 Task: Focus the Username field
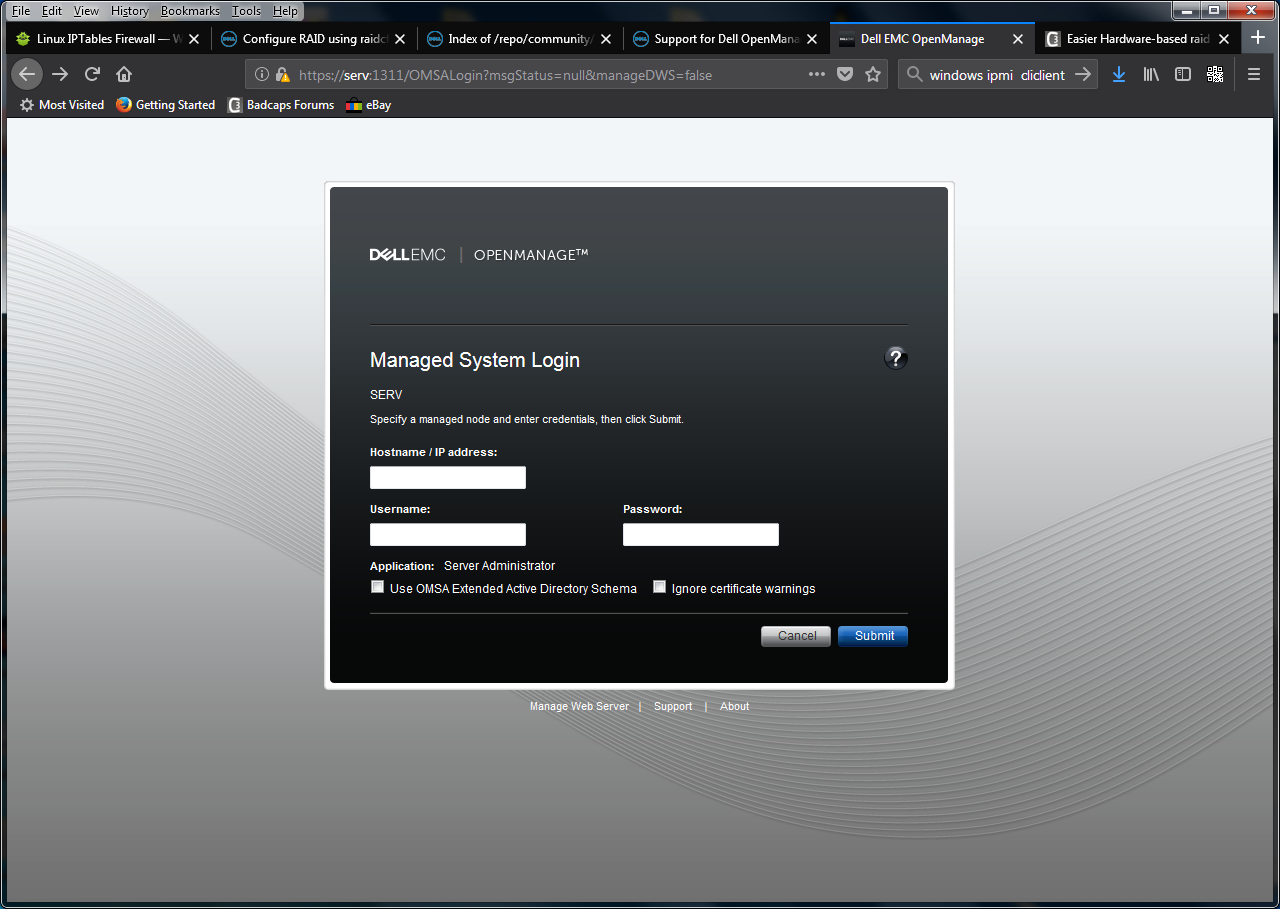coord(448,535)
